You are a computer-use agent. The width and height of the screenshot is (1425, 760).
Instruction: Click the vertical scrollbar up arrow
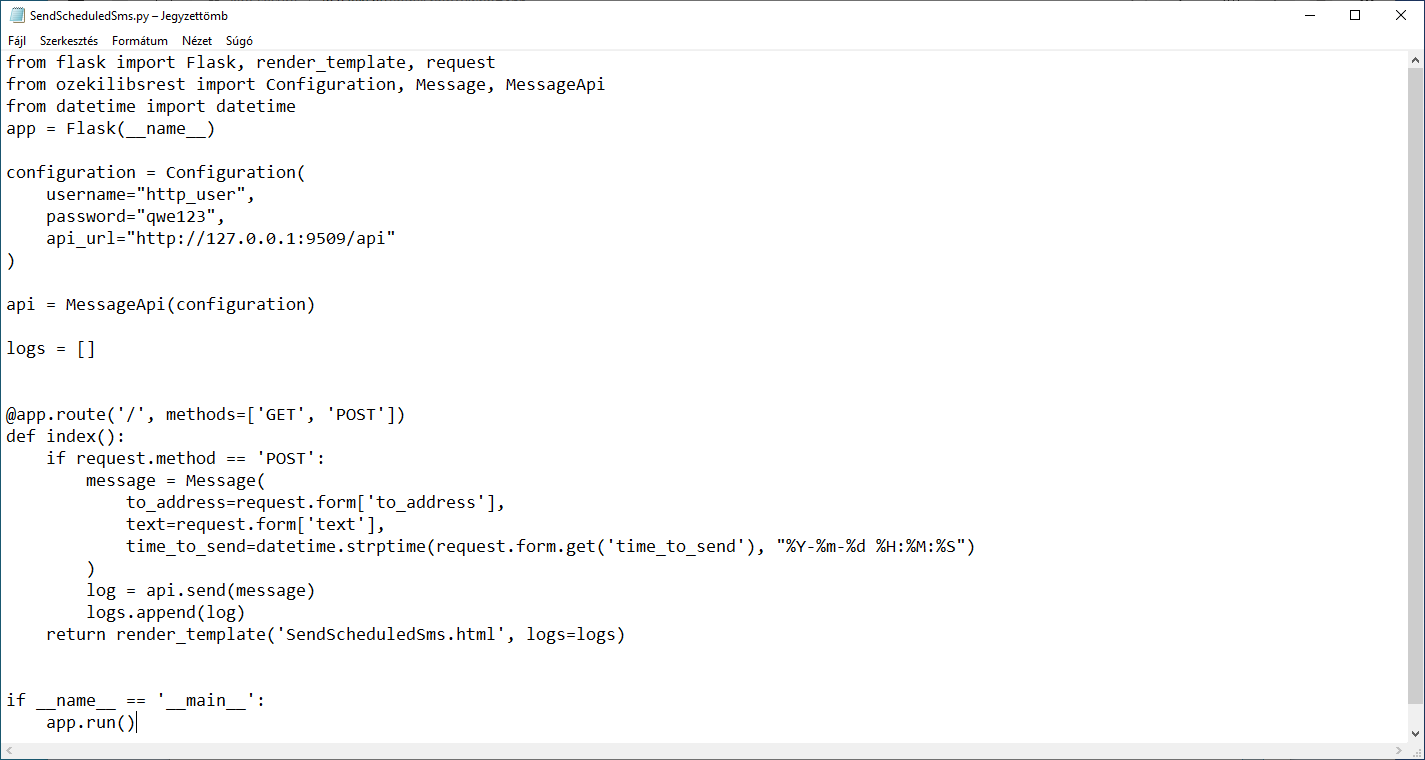click(x=1415, y=60)
